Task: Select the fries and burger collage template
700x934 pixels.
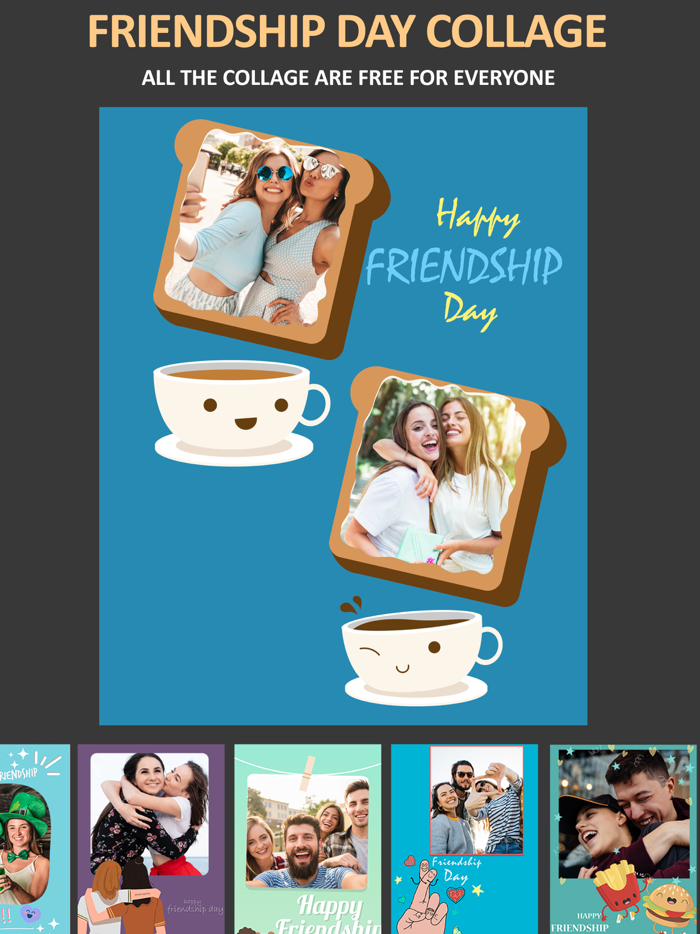Action: point(623,839)
